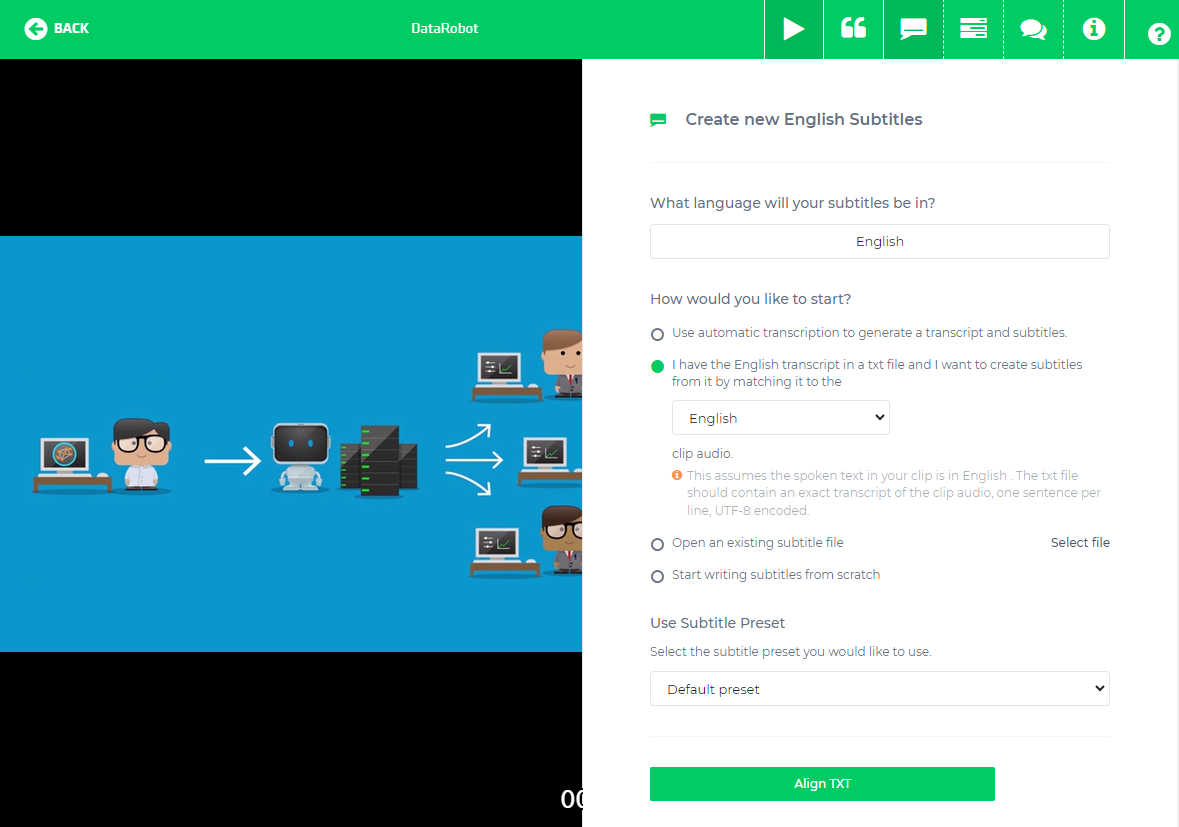Click the subtitle language field showing English
This screenshot has height=827, width=1179.
[x=879, y=241]
